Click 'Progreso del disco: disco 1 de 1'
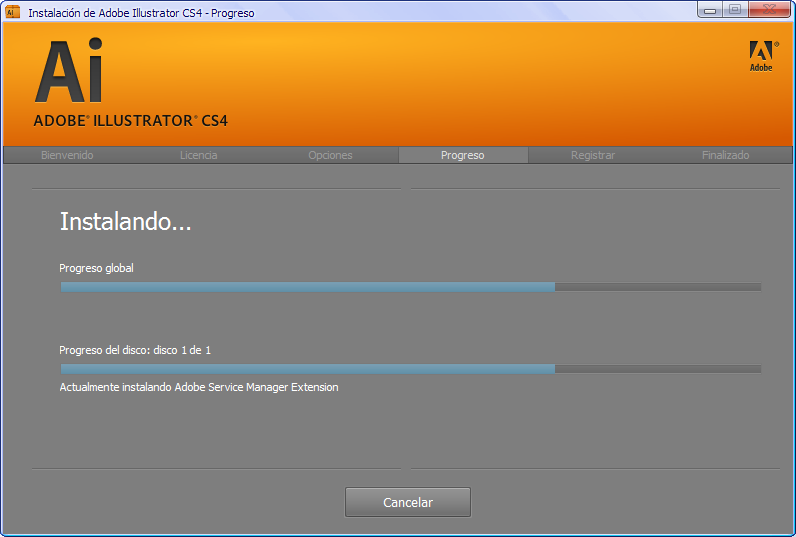This screenshot has width=796, height=537. click(135, 350)
